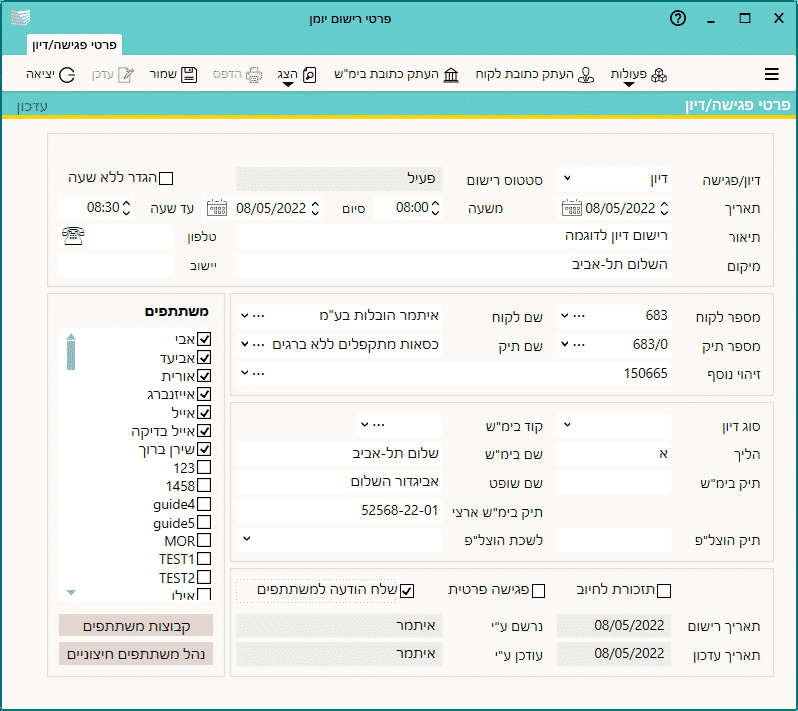
Task: Click the שם בימ"ש court name field
Action: (339, 453)
